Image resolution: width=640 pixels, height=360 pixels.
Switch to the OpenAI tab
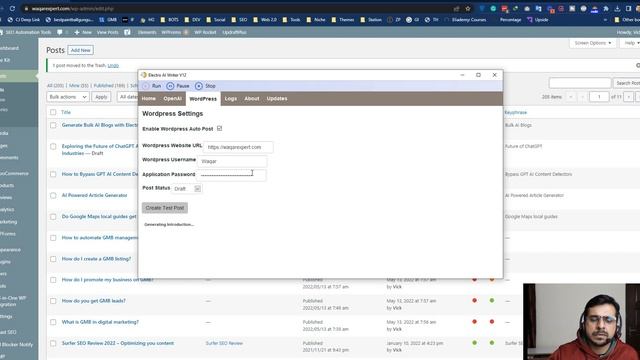point(172,98)
